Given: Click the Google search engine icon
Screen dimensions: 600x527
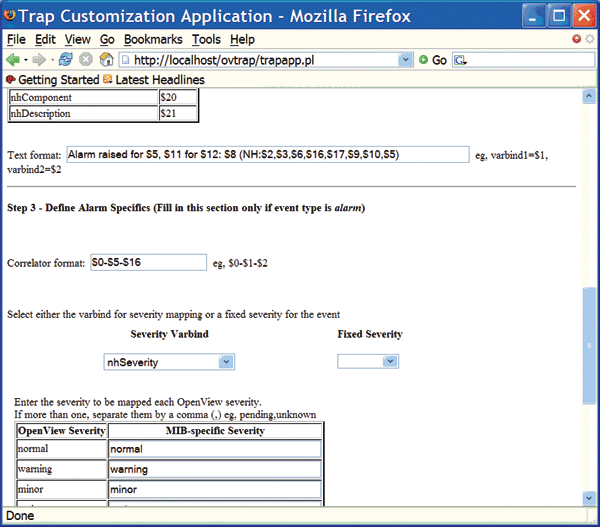Looking at the screenshot, I should [x=461, y=60].
